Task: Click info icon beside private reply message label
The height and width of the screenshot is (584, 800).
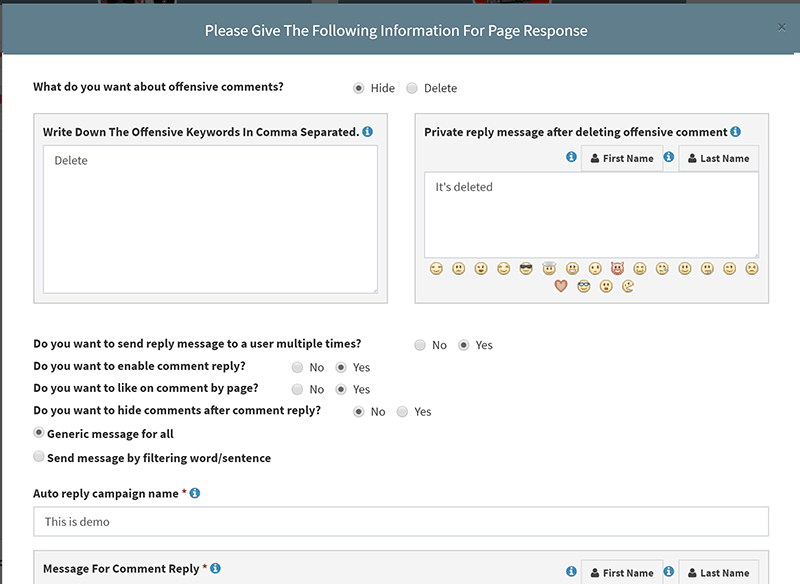Action: (735, 132)
